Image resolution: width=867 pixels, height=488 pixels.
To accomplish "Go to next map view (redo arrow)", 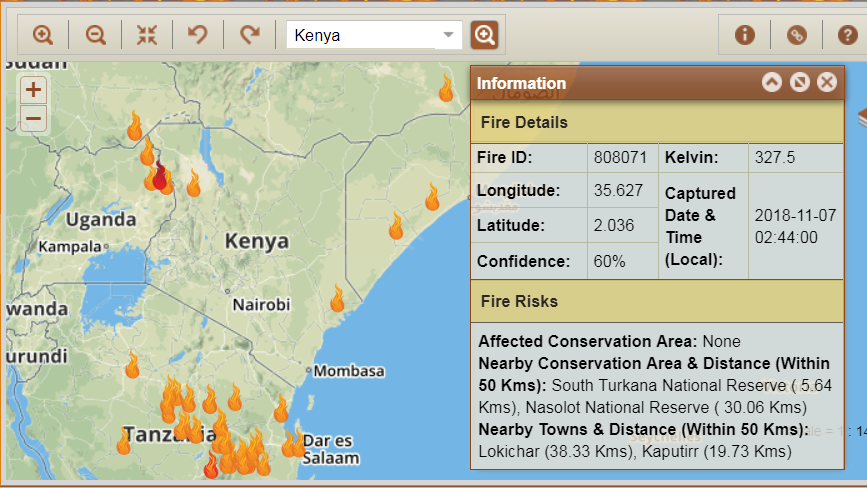I will 249,35.
